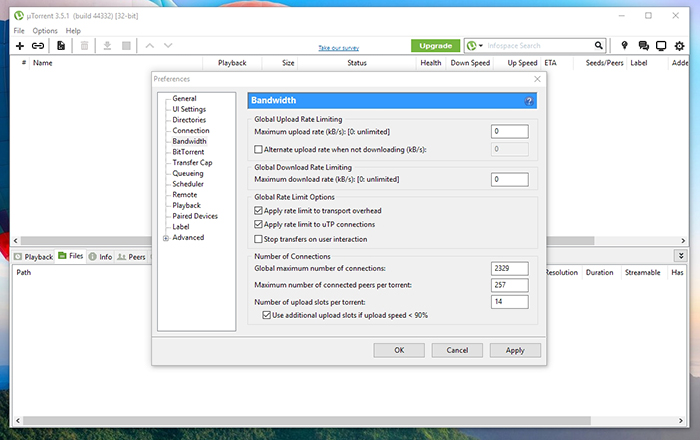Select BitTorrent in preferences tree

pos(188,152)
